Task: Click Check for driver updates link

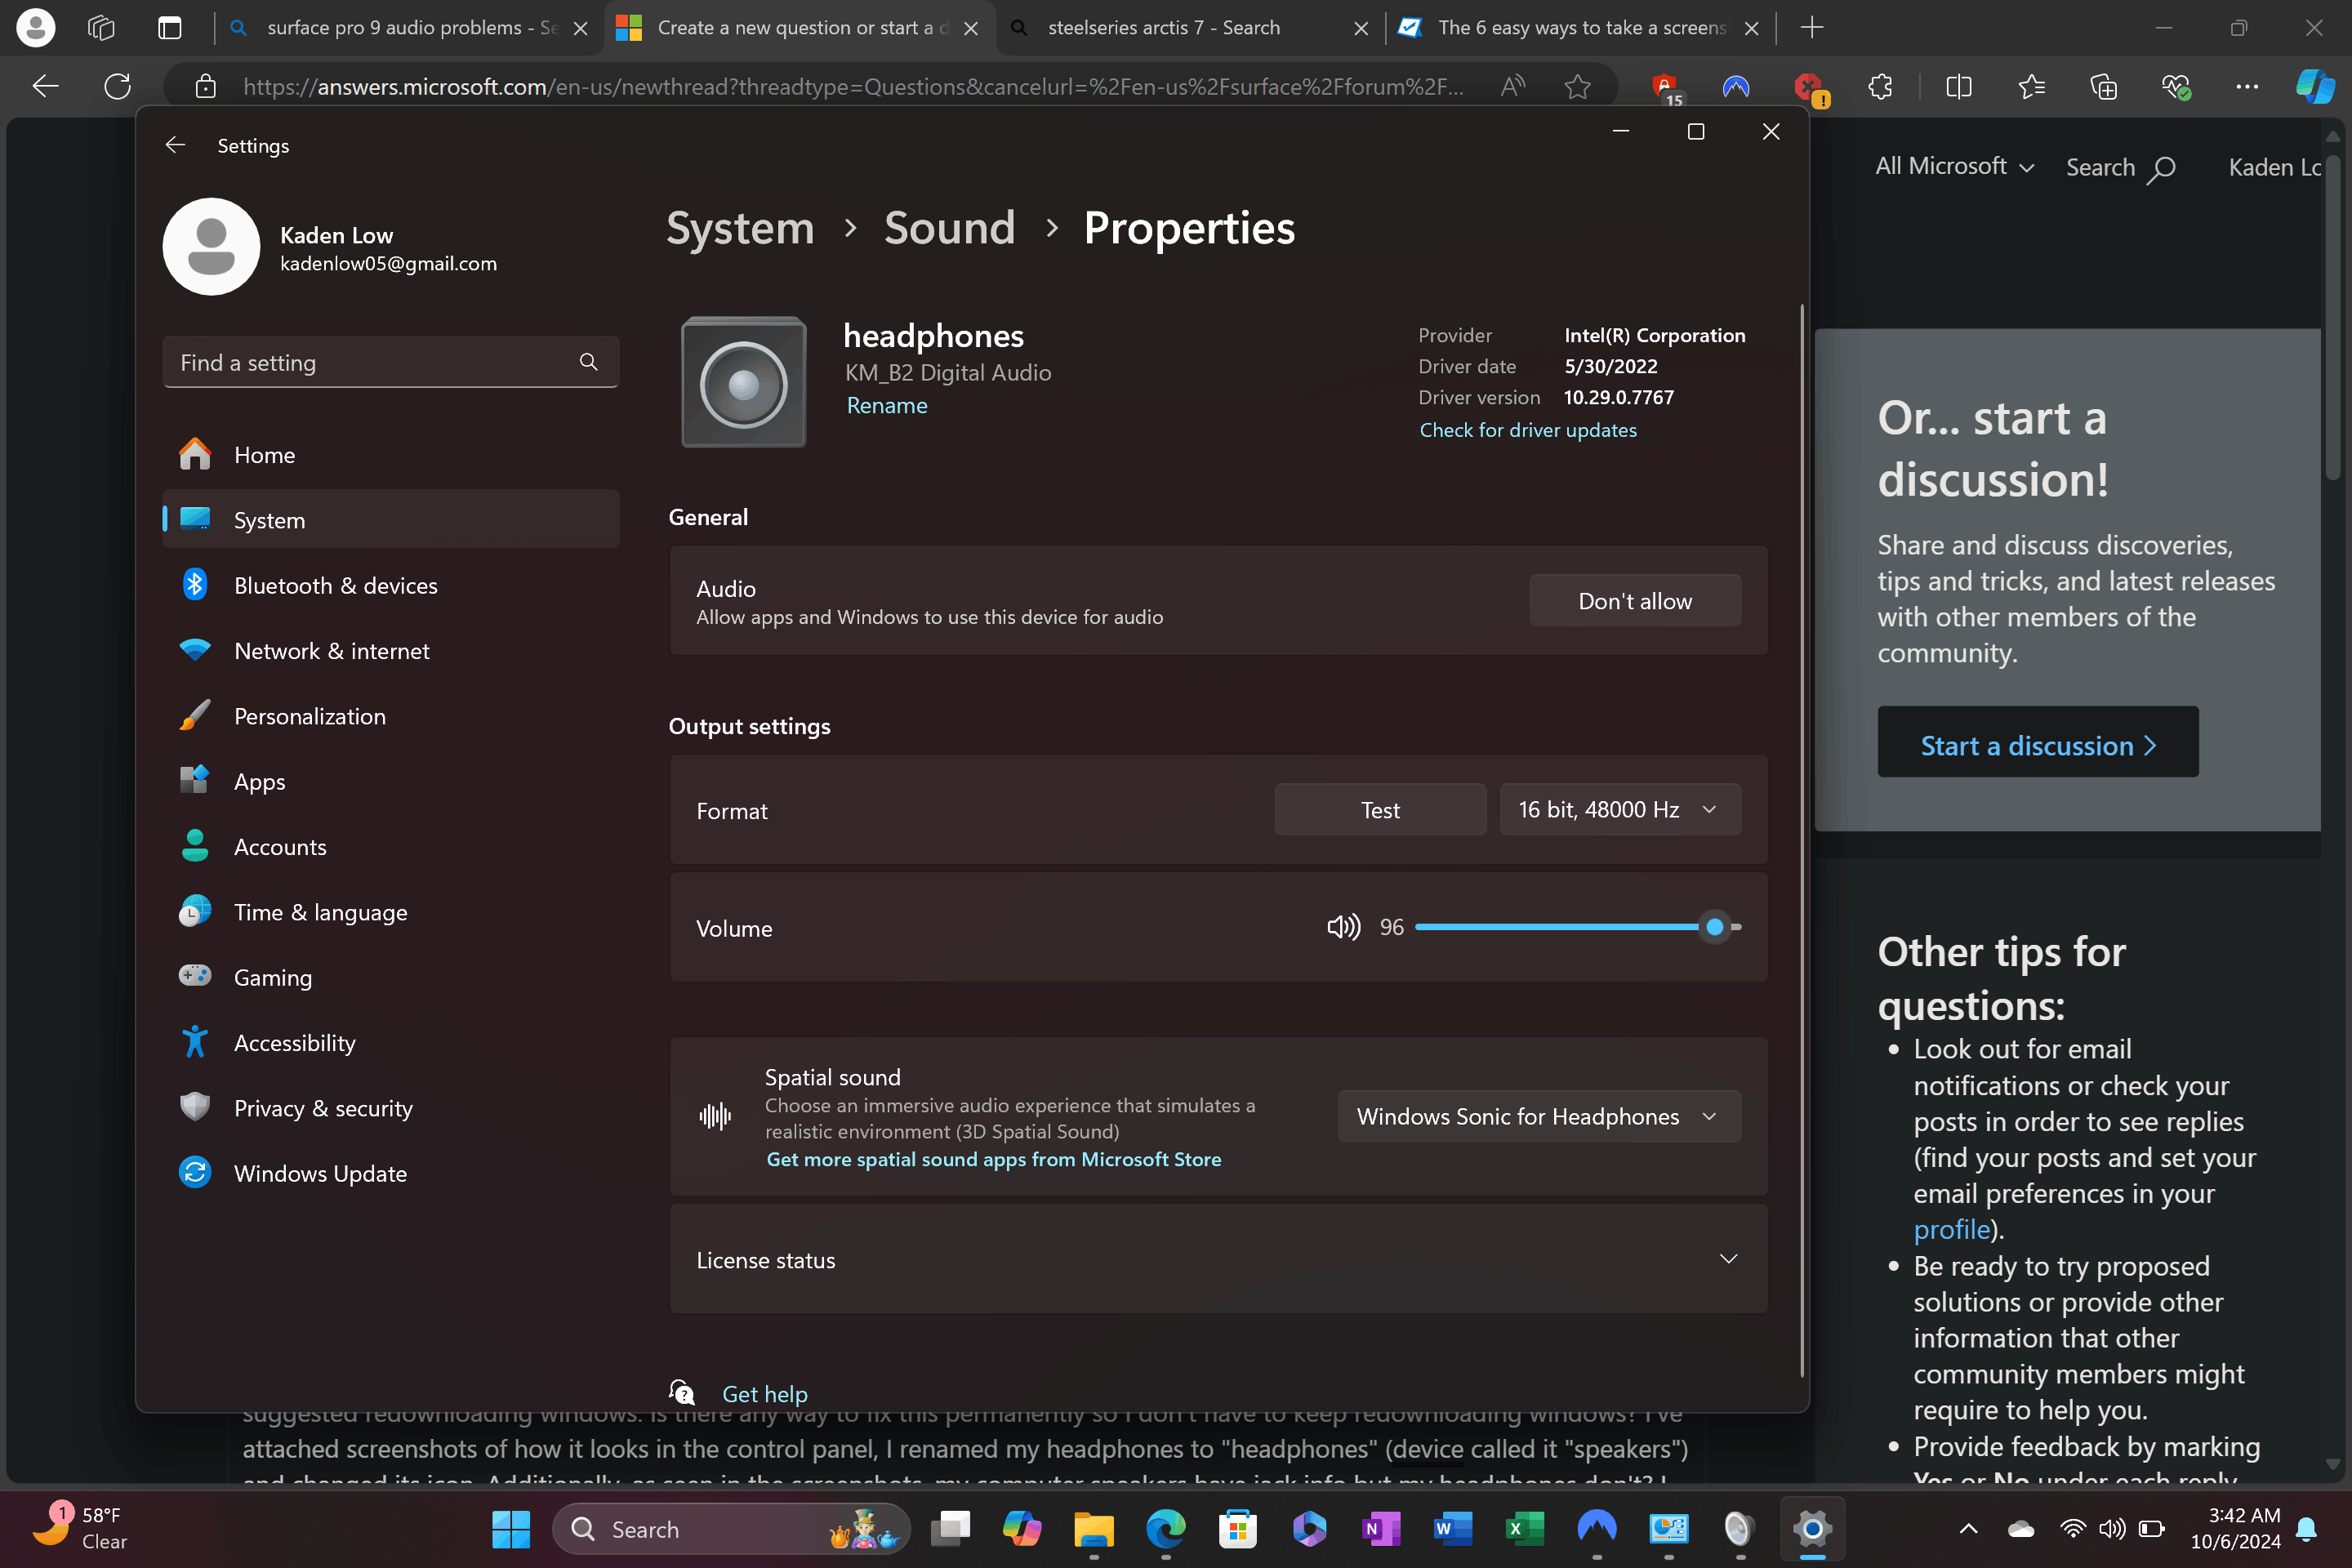Action: [x=1527, y=430]
